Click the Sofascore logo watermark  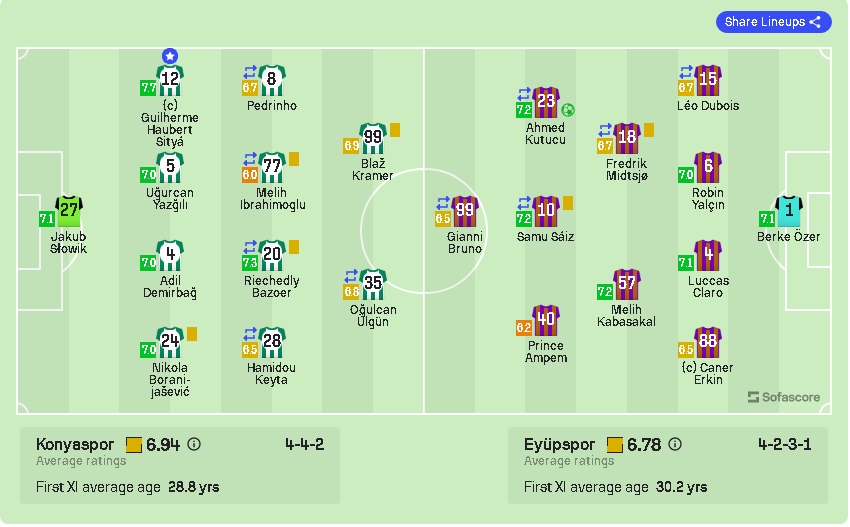[784, 397]
